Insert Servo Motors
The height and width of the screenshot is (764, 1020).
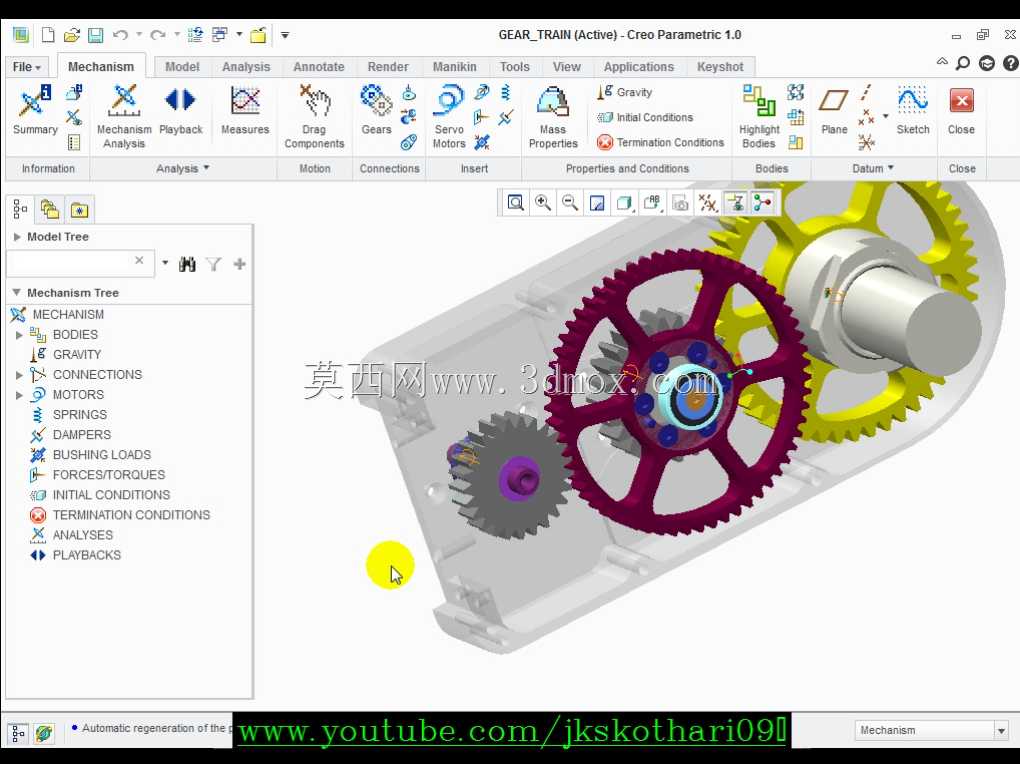pos(449,116)
